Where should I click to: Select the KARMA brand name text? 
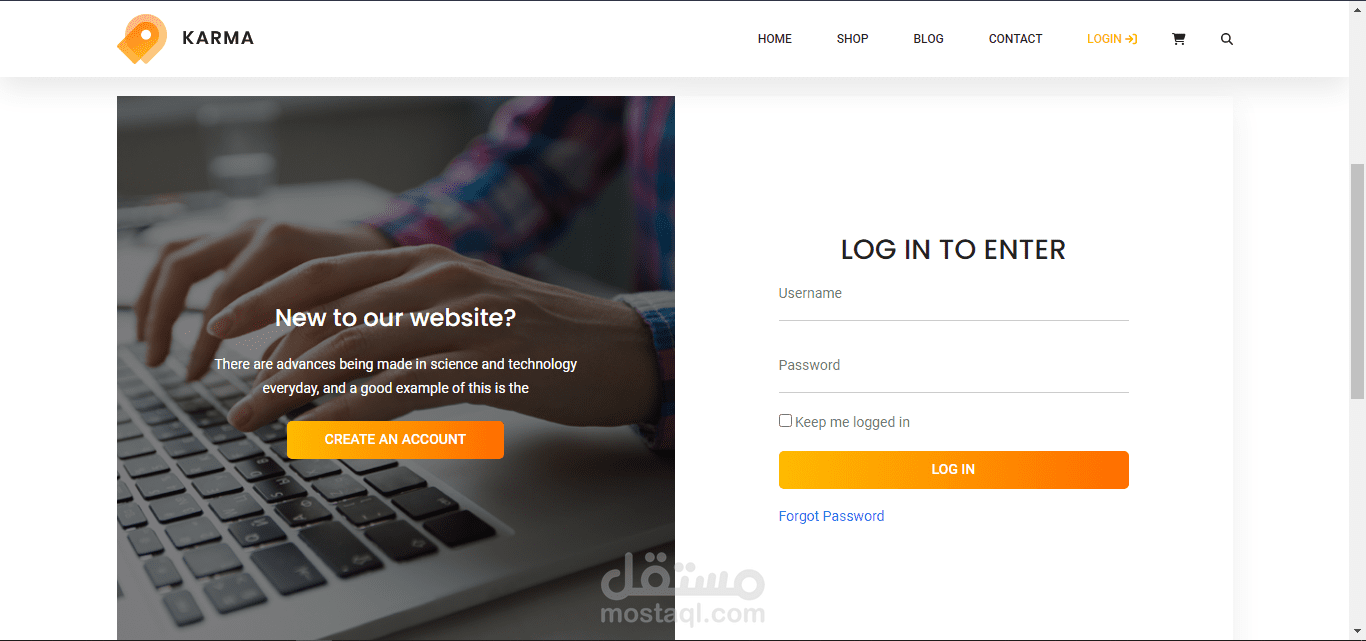218,38
